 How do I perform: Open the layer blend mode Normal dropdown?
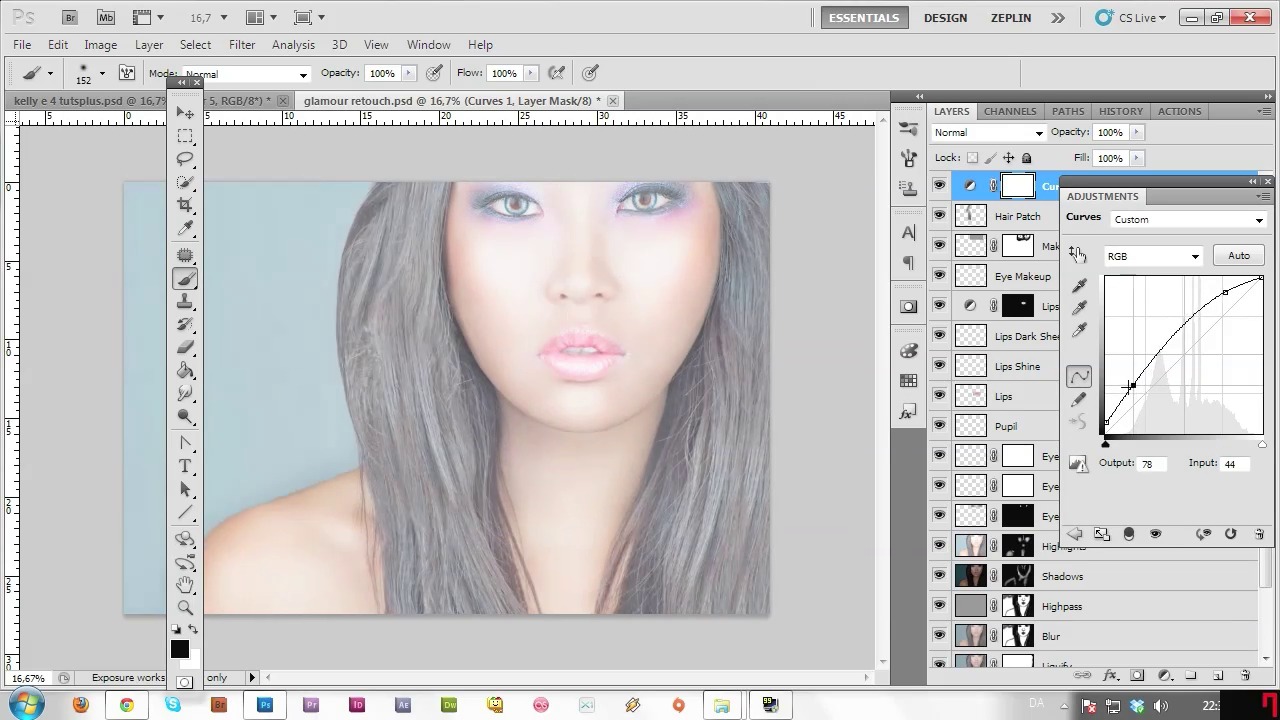coord(988,133)
